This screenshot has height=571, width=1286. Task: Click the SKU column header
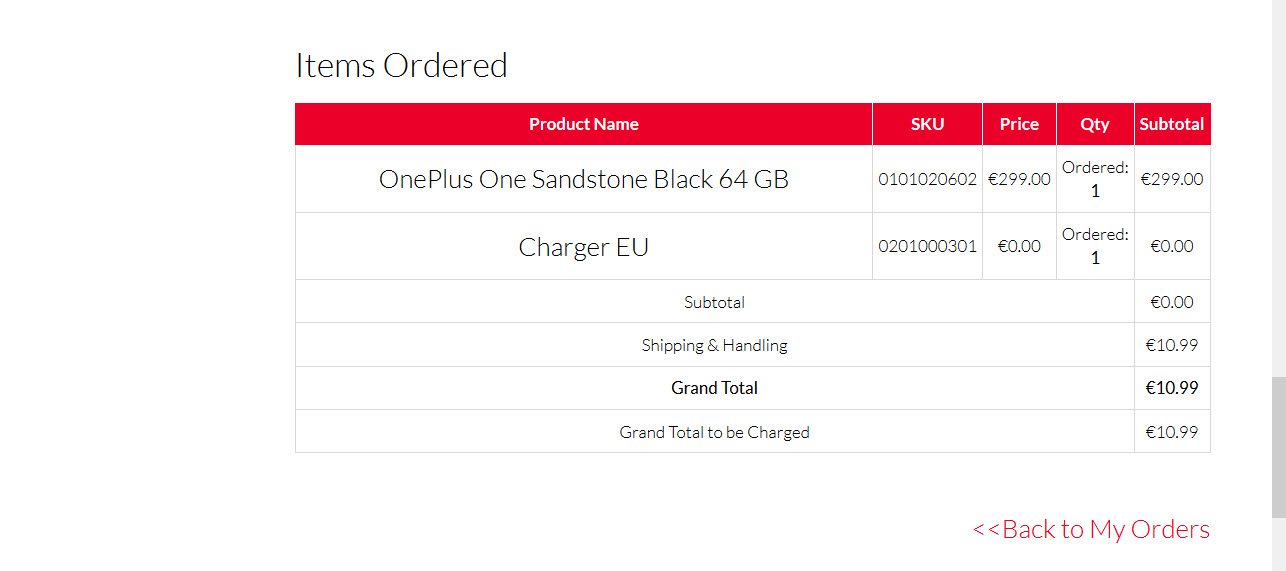(x=927, y=124)
